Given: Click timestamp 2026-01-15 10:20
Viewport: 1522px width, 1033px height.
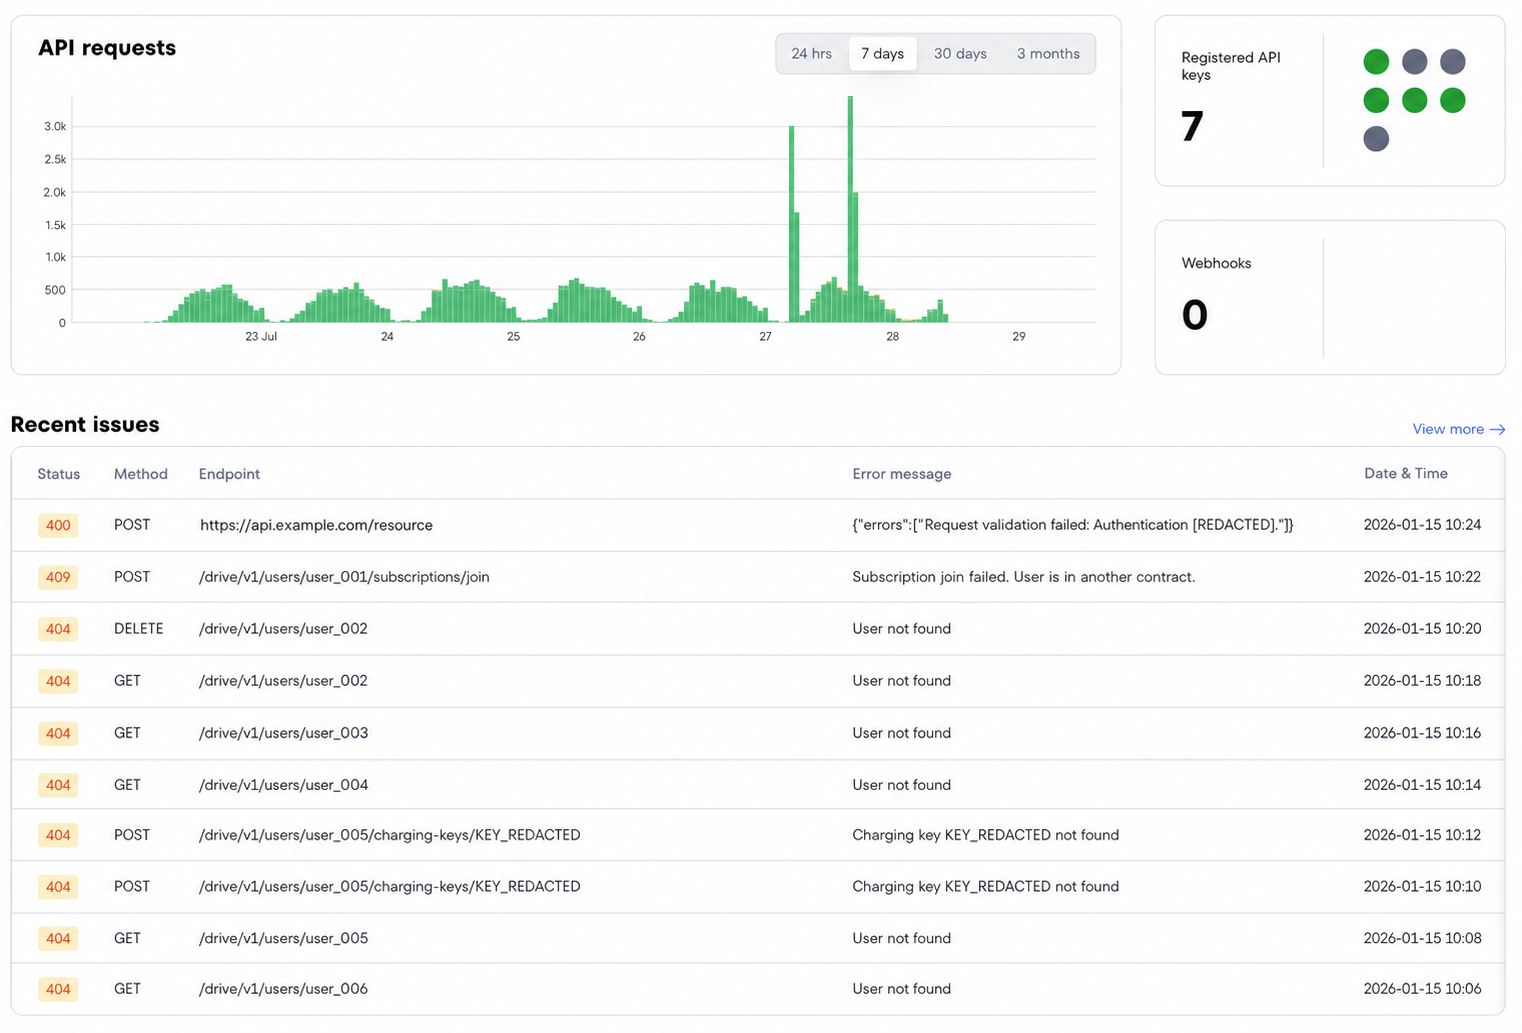Looking at the screenshot, I should pos(1422,629).
